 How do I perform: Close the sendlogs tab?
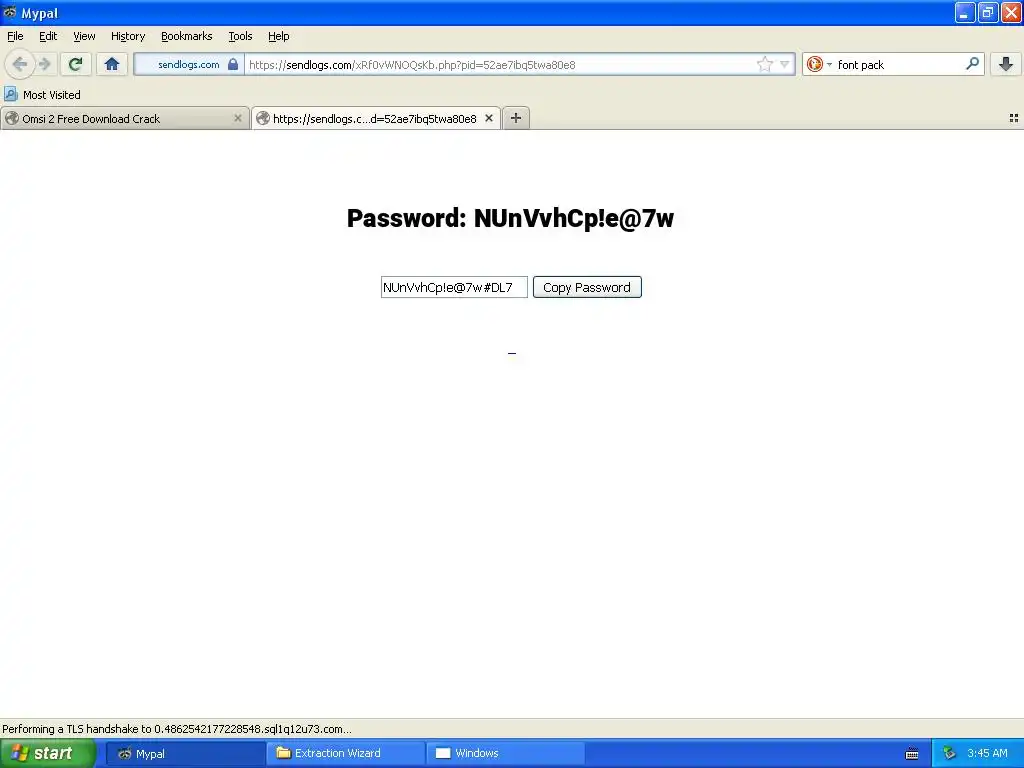coord(488,118)
